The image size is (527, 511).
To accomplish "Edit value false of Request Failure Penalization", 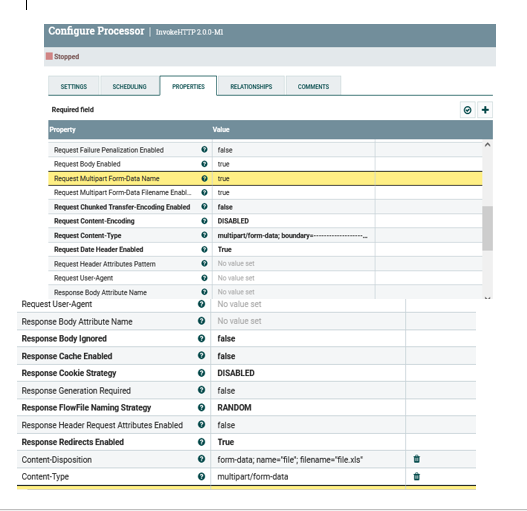I will [293, 150].
